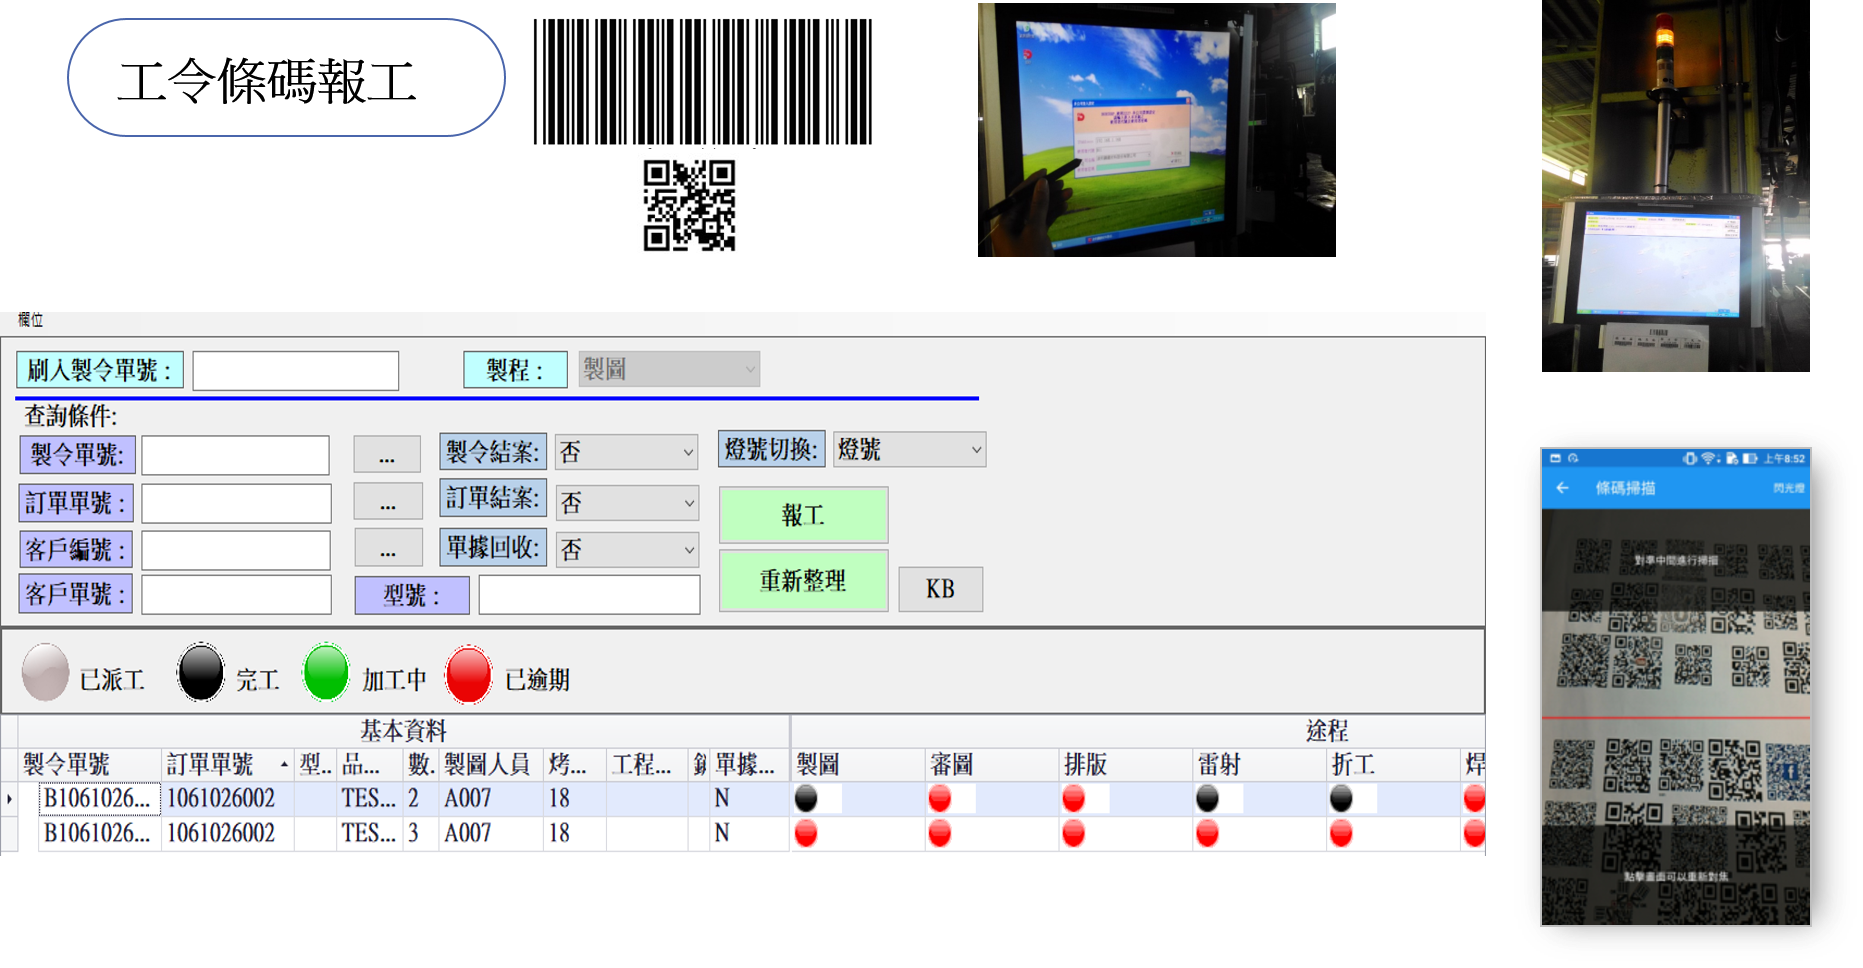Sort by the 訂單單號 column header
Image resolution: width=1863 pixels, height=968 pixels.
point(228,765)
